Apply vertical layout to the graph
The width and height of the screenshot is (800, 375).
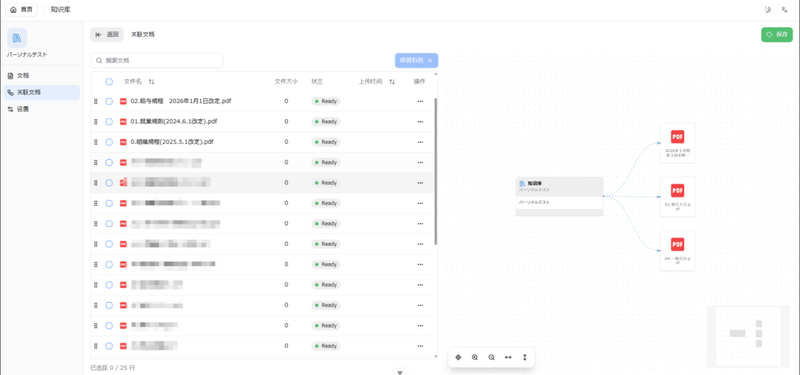[524, 357]
